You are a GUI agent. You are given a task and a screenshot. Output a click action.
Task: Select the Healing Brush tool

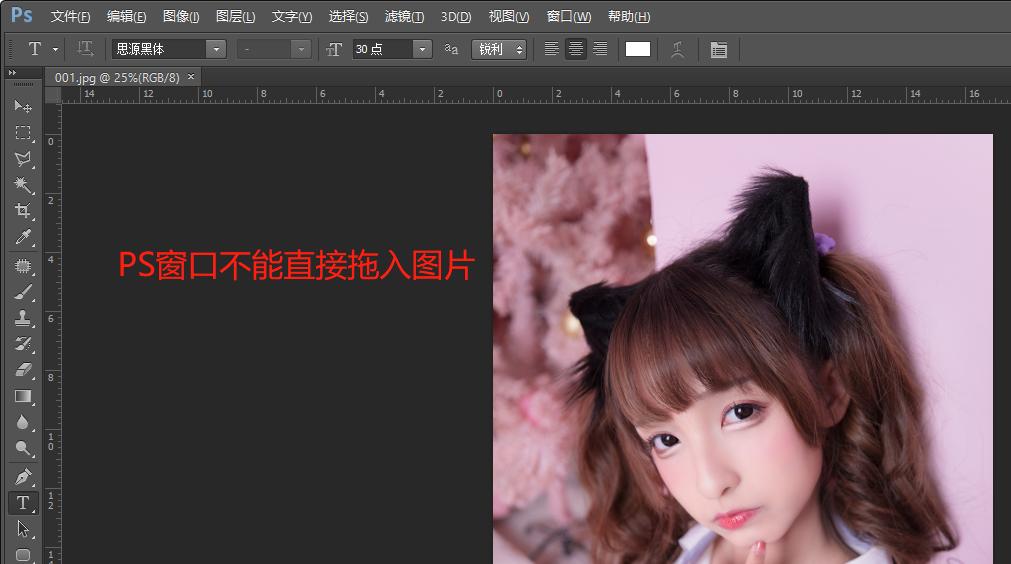coord(23,266)
